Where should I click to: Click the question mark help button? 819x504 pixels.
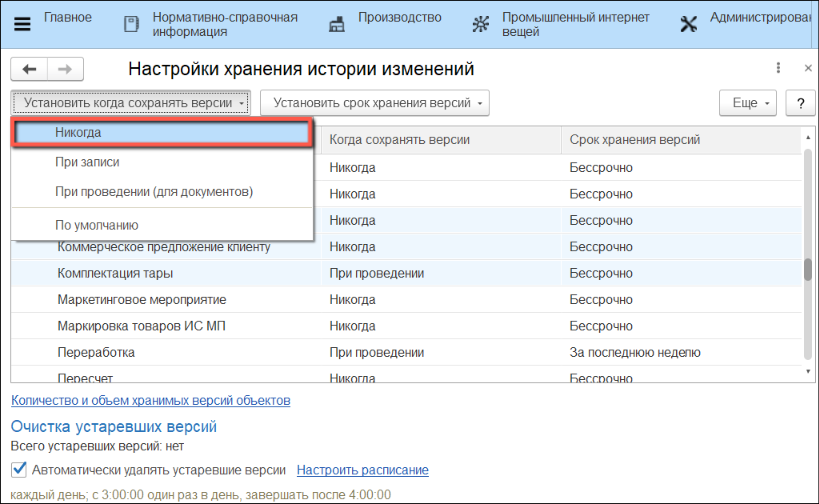799,103
